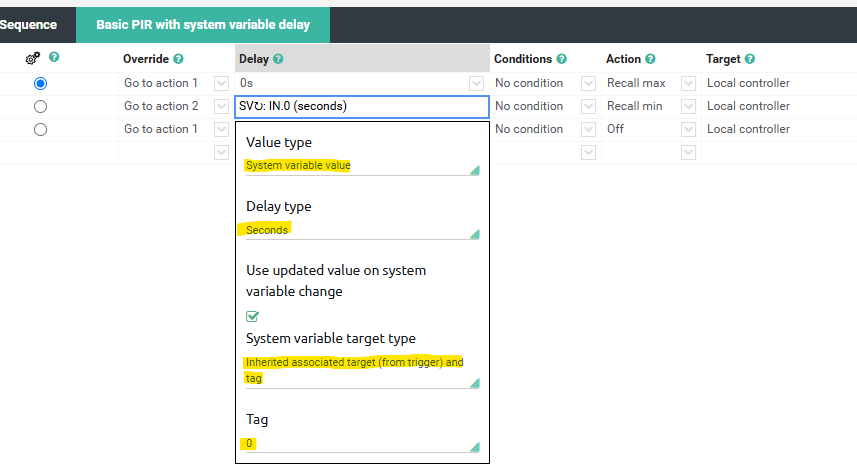This screenshot has width=857, height=475.
Task: Open the Target column help icon
Action: (x=750, y=59)
